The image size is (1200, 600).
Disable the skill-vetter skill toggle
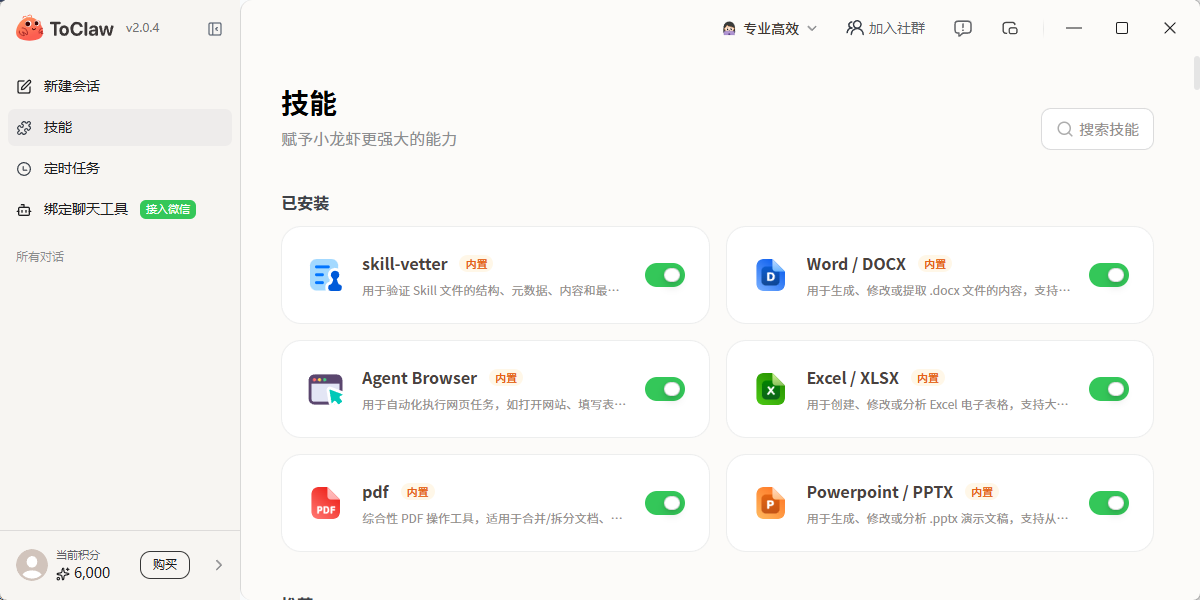(x=665, y=275)
